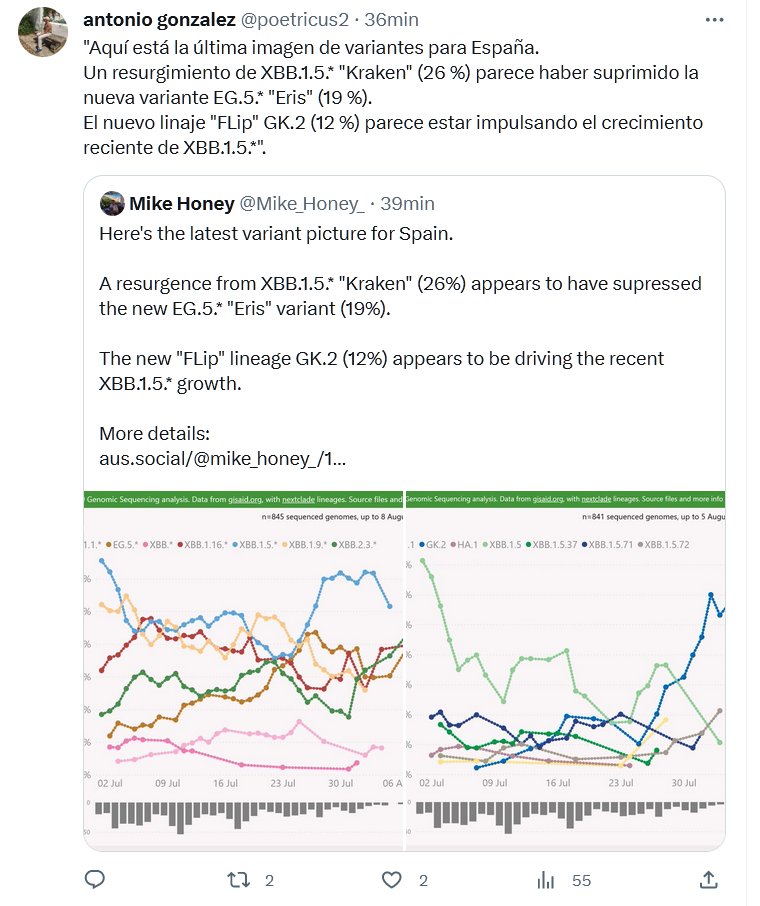Click the @Mike_Honey_ handle
The image size is (760, 906).
[x=302, y=203]
